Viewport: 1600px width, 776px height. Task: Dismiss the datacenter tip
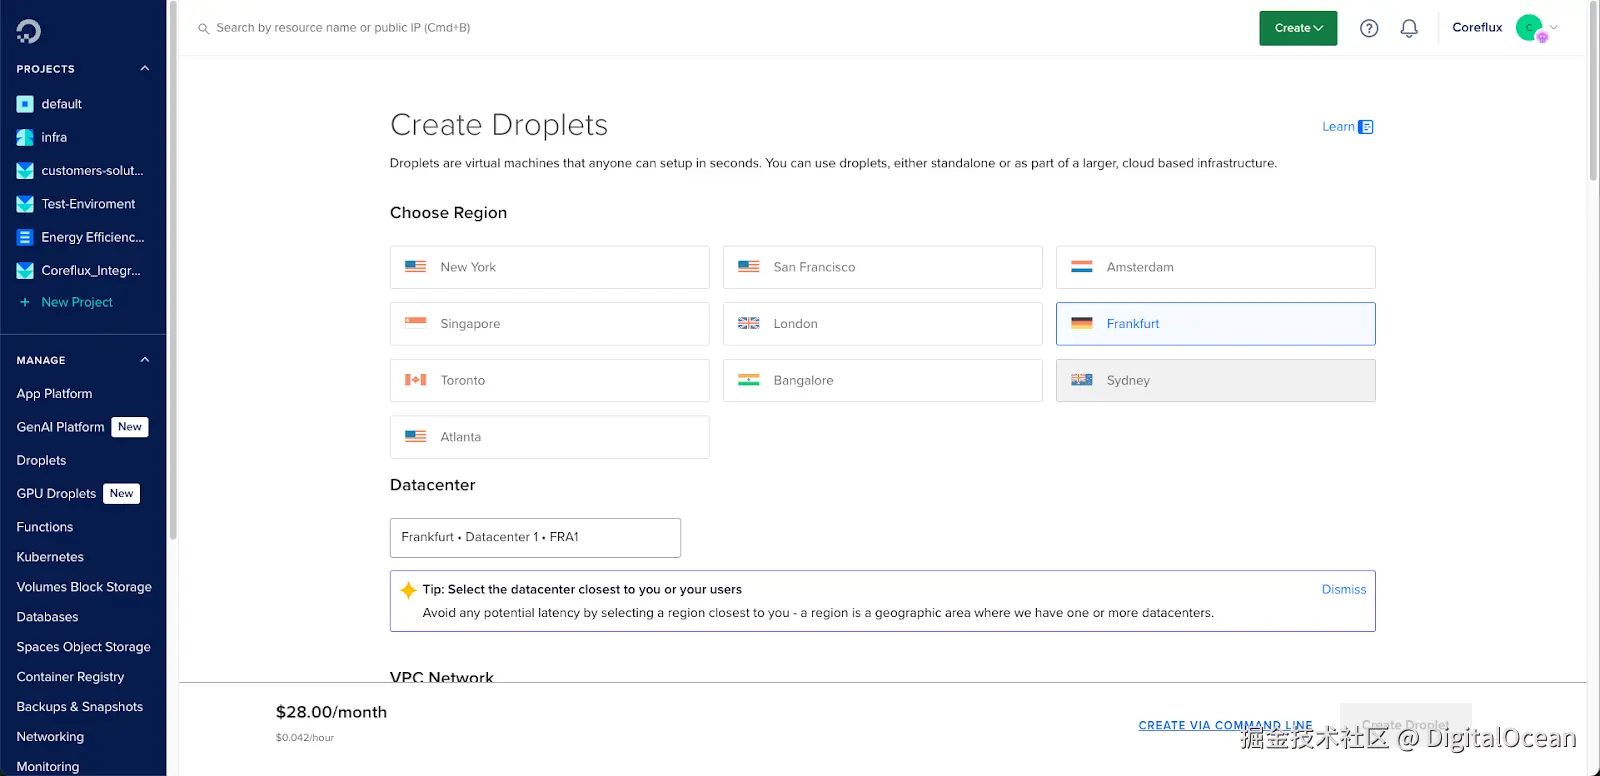tap(1344, 590)
